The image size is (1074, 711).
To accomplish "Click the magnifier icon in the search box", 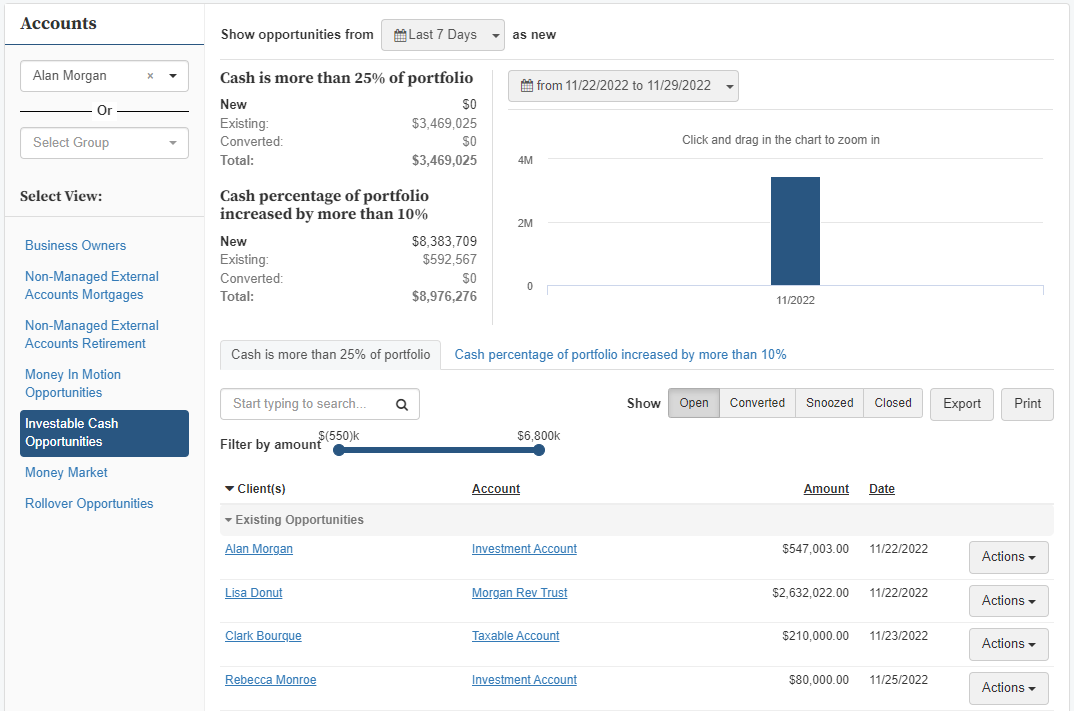I will [401, 404].
